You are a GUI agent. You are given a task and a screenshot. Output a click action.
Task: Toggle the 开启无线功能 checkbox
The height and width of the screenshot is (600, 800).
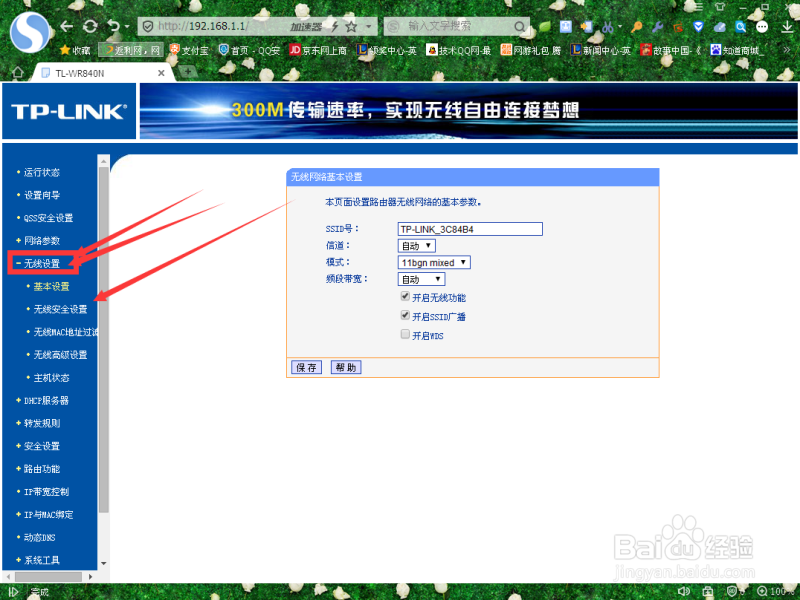click(x=405, y=296)
